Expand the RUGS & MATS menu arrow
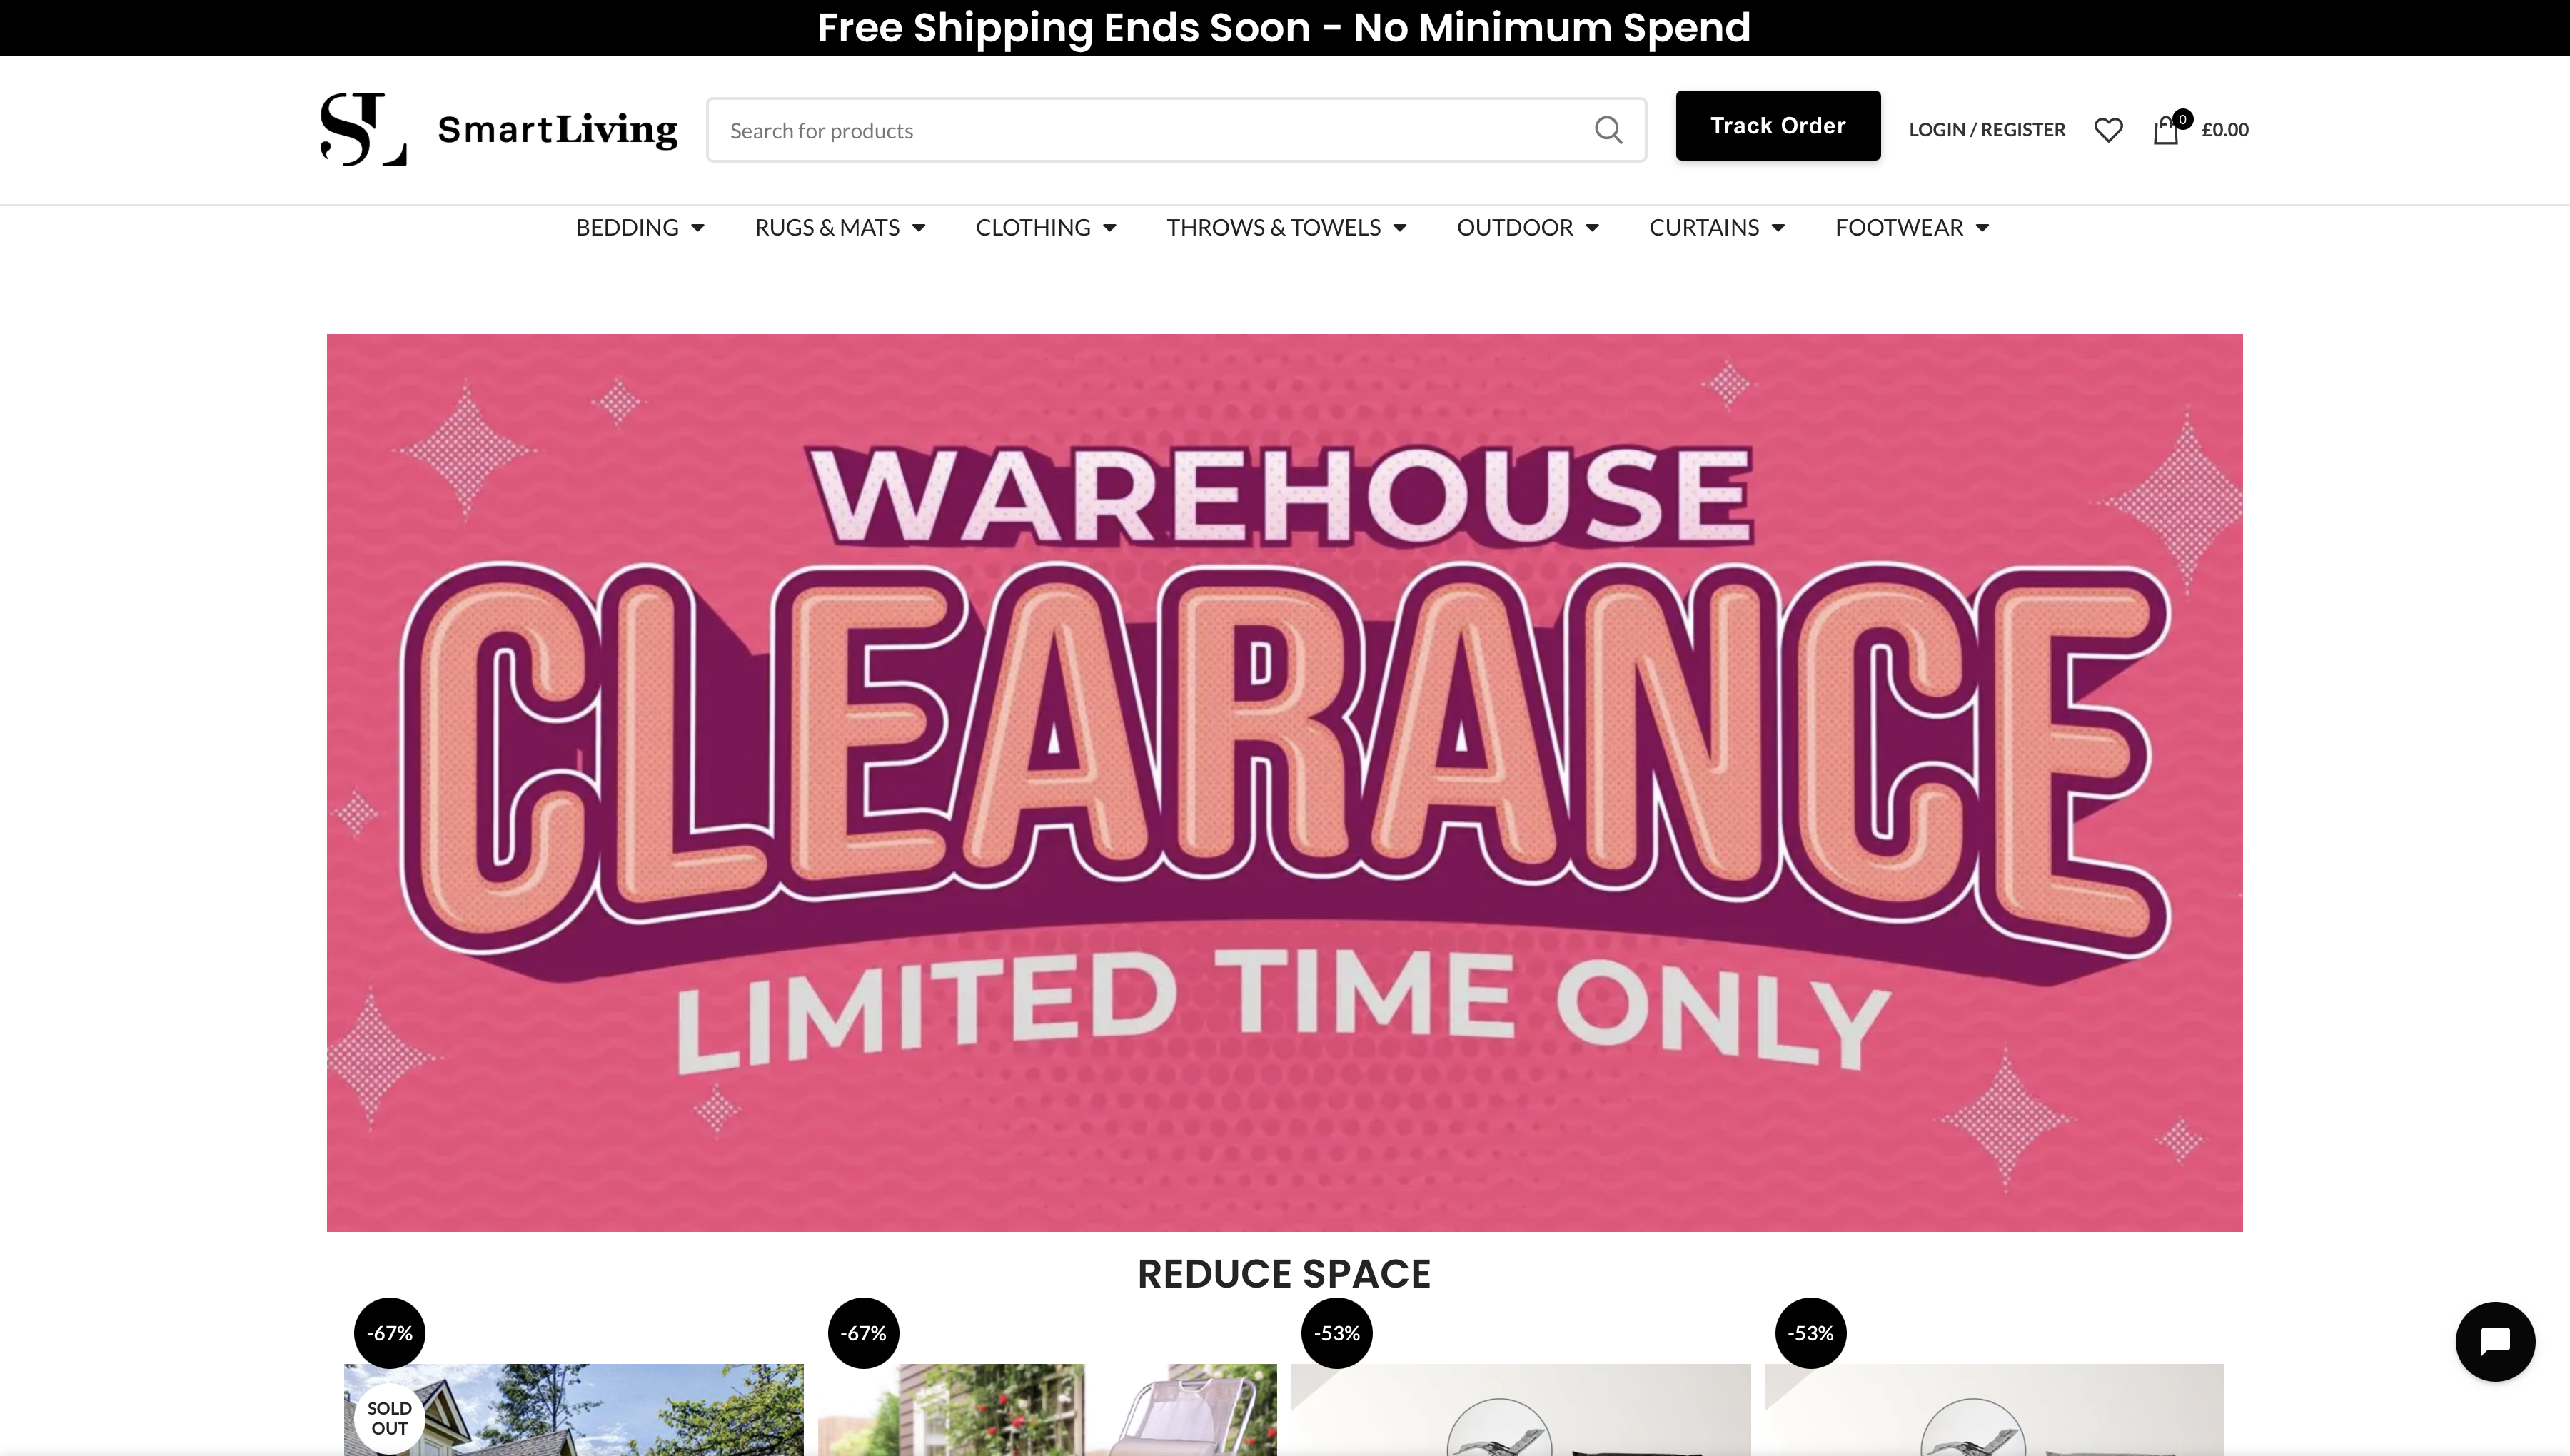This screenshot has width=2570, height=1456. [x=919, y=228]
